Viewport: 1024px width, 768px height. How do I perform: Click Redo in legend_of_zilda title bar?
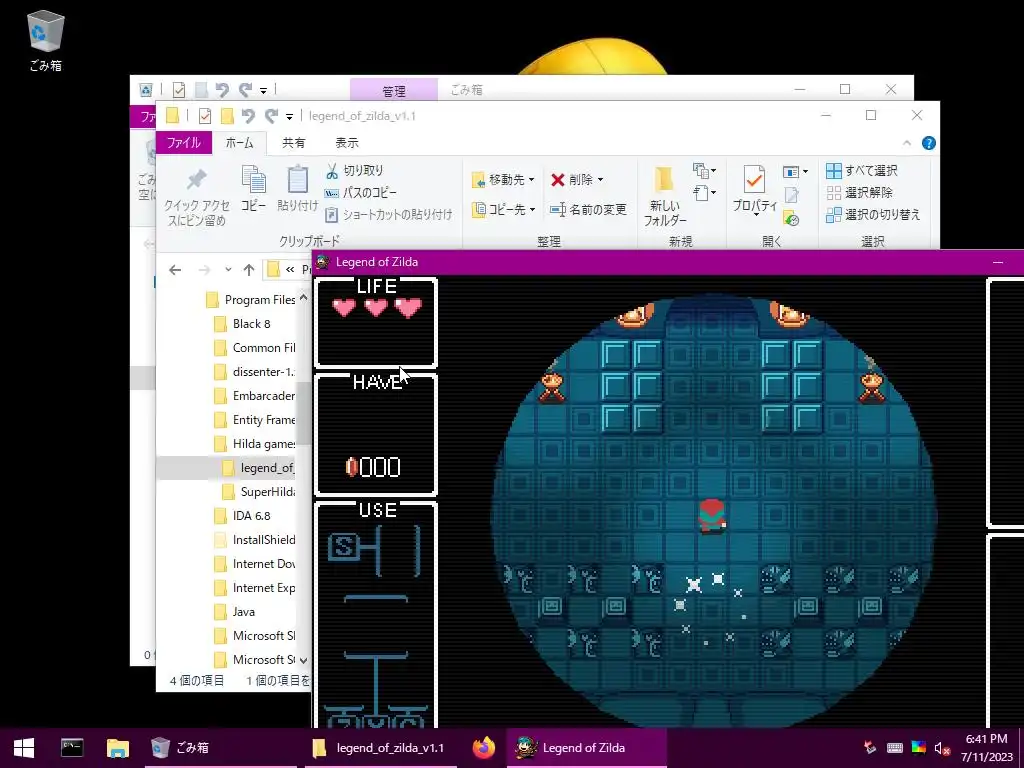coord(271,116)
